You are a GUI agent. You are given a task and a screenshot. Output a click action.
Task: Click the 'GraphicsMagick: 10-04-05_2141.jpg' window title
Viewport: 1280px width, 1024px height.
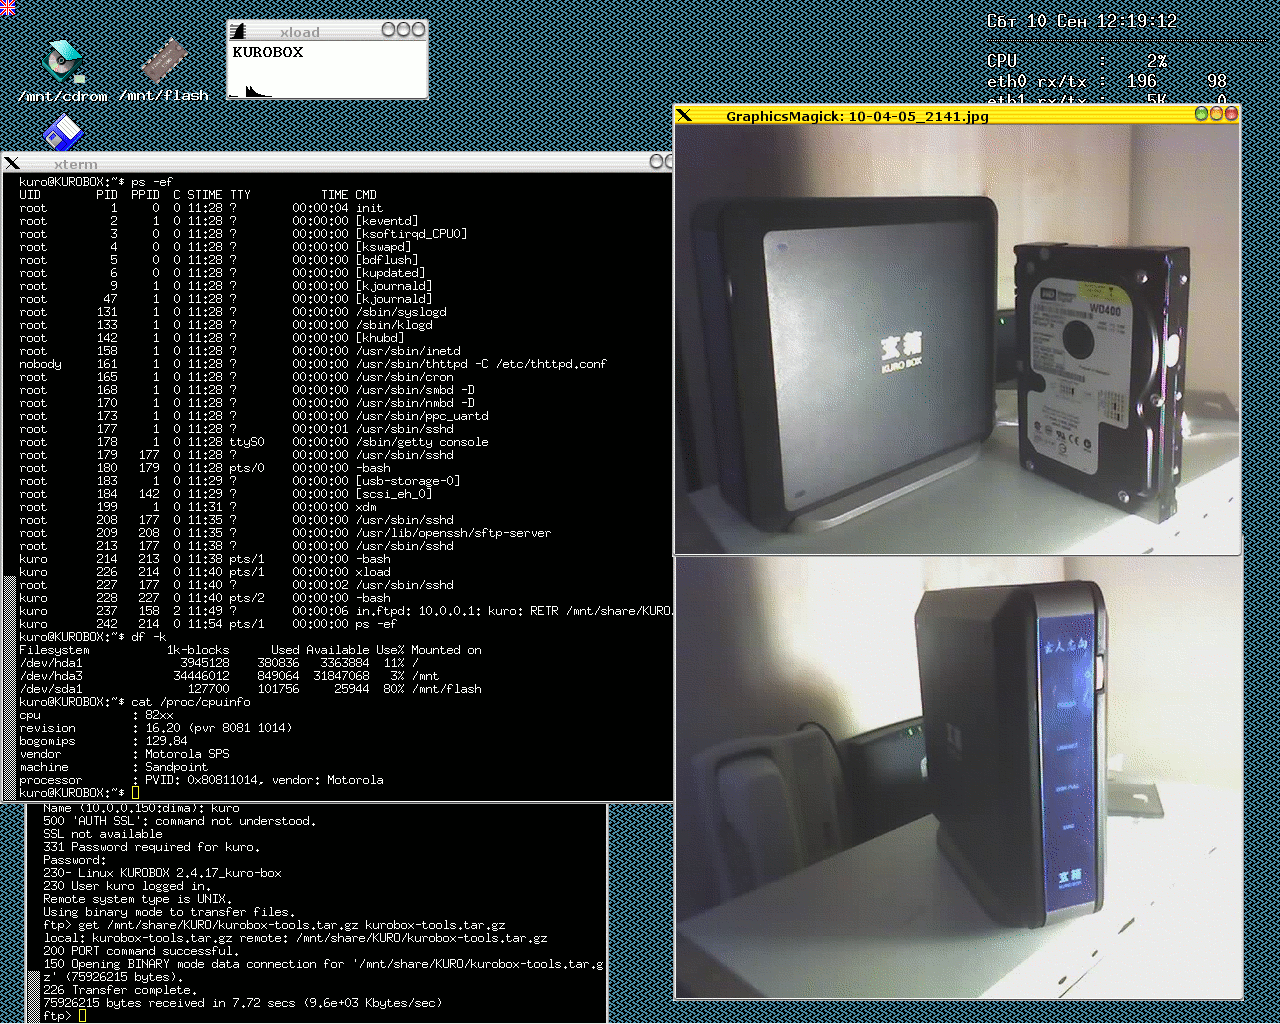point(857,116)
